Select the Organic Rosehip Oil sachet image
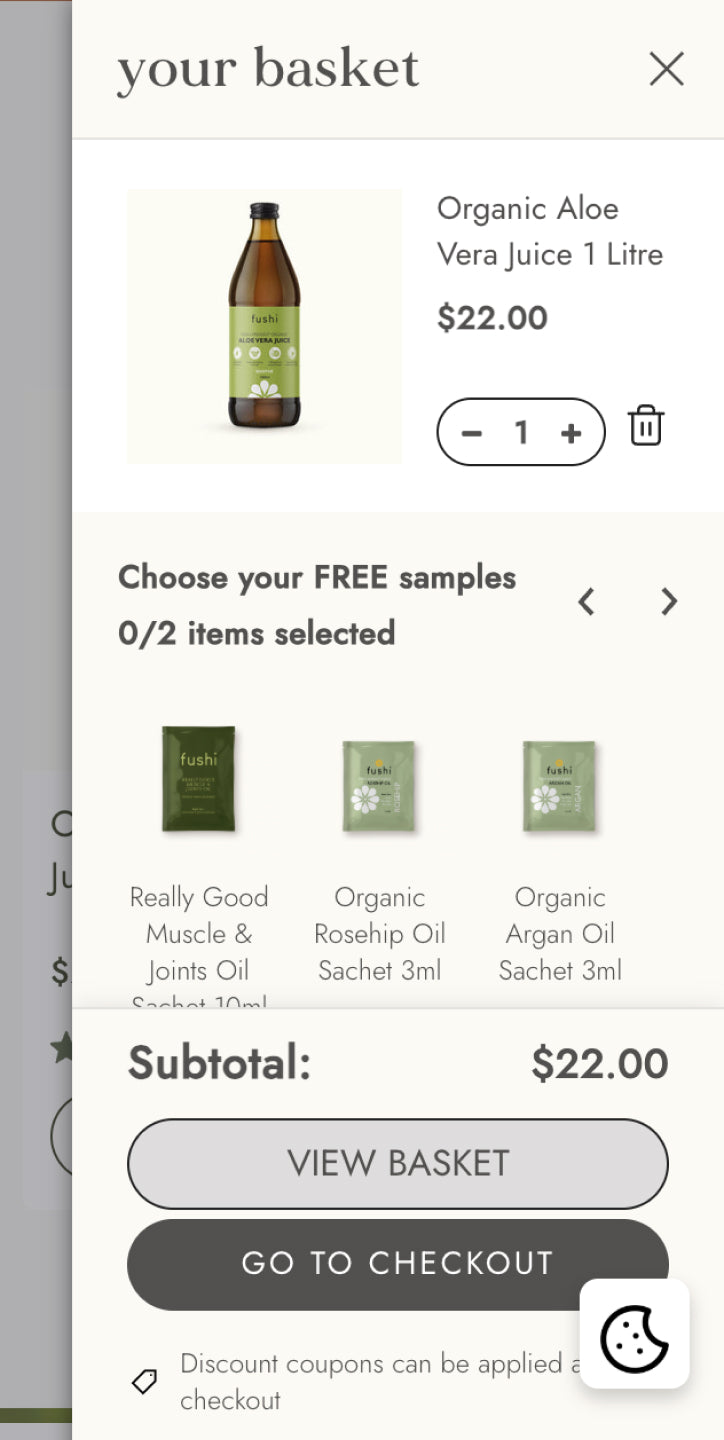 point(379,786)
